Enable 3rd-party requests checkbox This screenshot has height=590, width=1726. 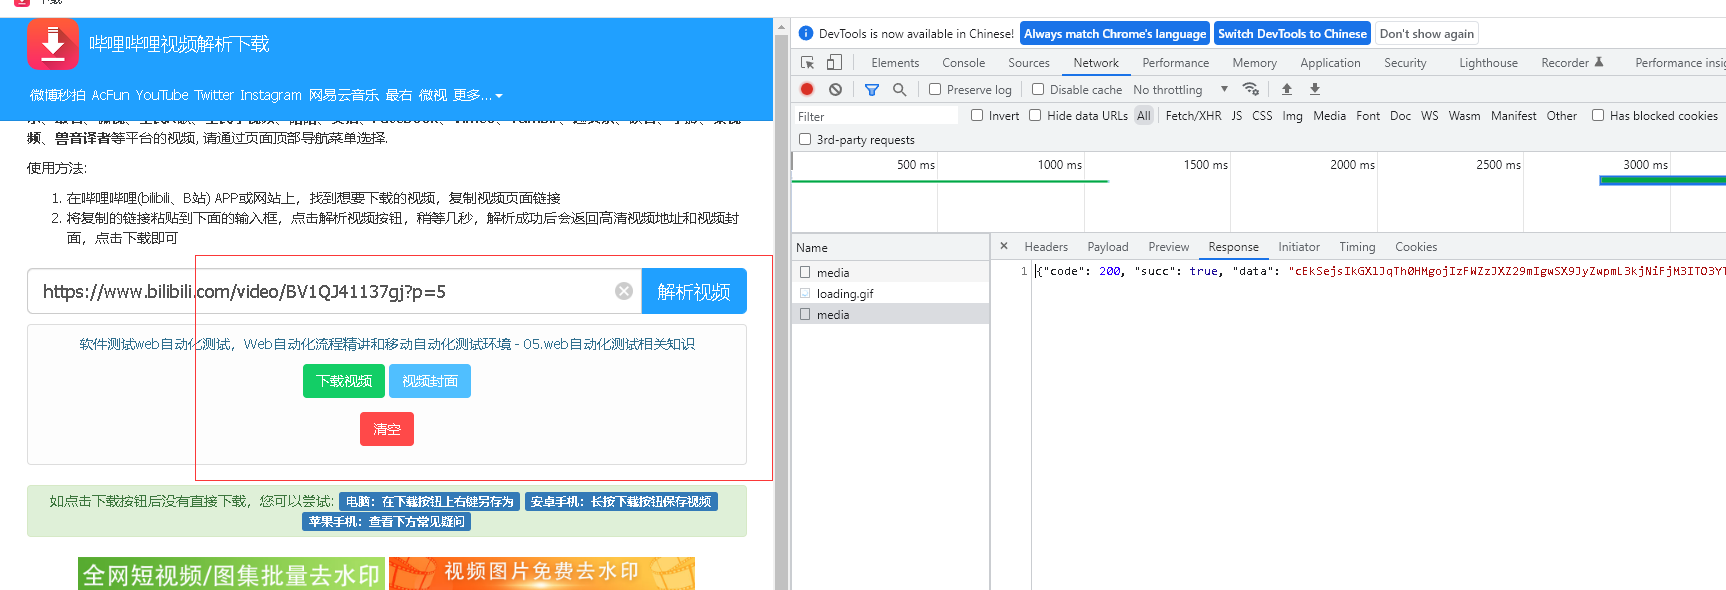(805, 139)
